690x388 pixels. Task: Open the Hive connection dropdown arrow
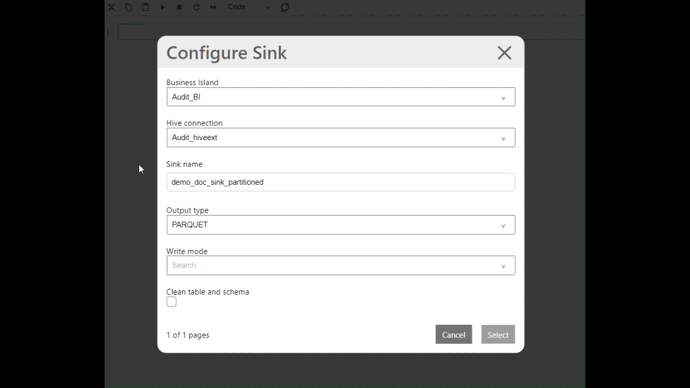[x=503, y=138]
